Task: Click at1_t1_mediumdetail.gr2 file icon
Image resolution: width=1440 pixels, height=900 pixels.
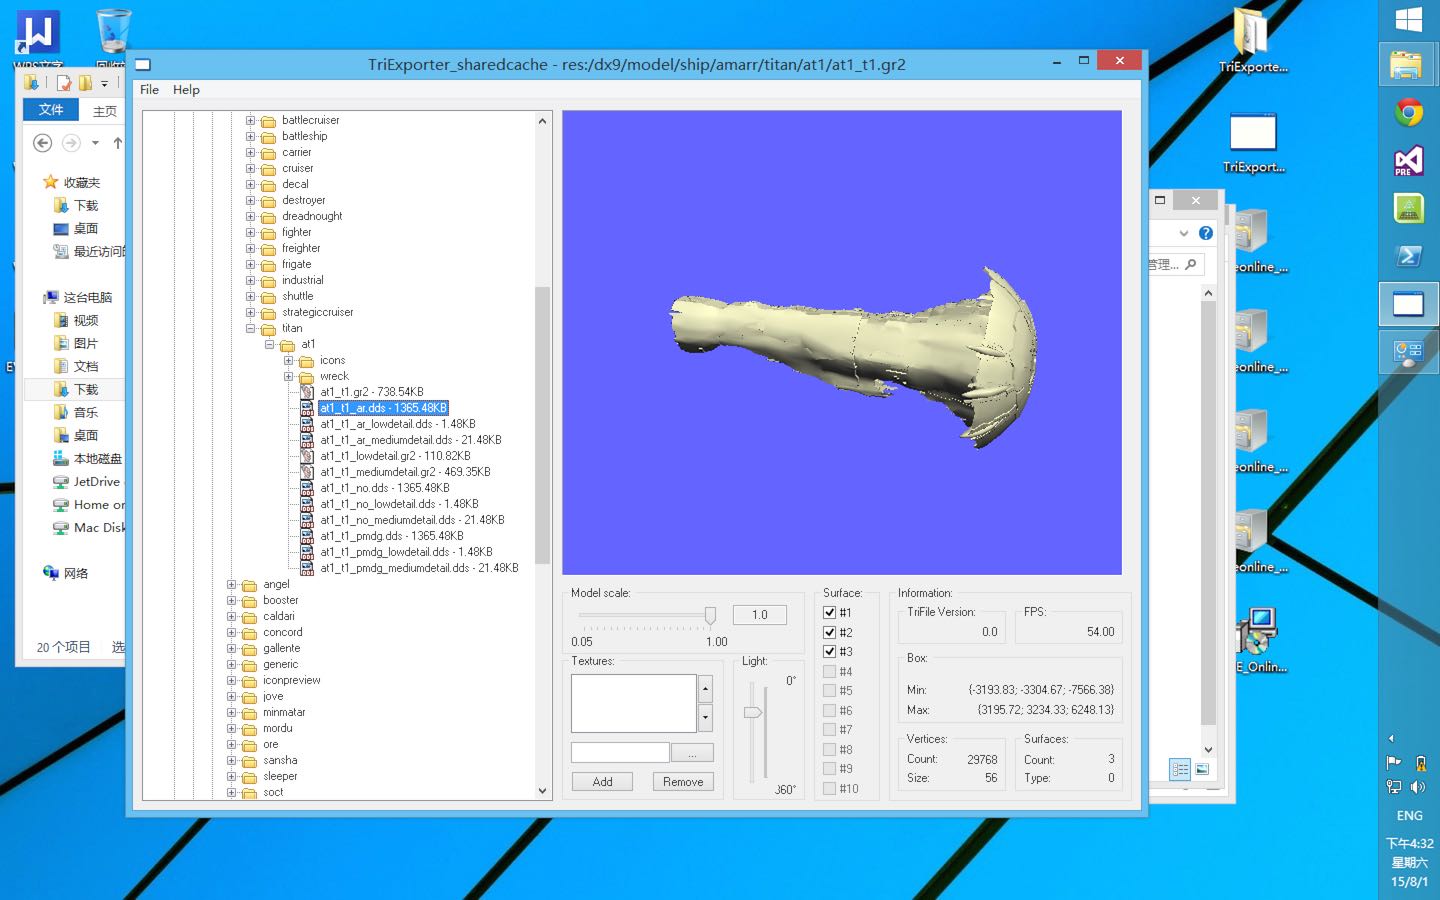Action: click(x=307, y=472)
